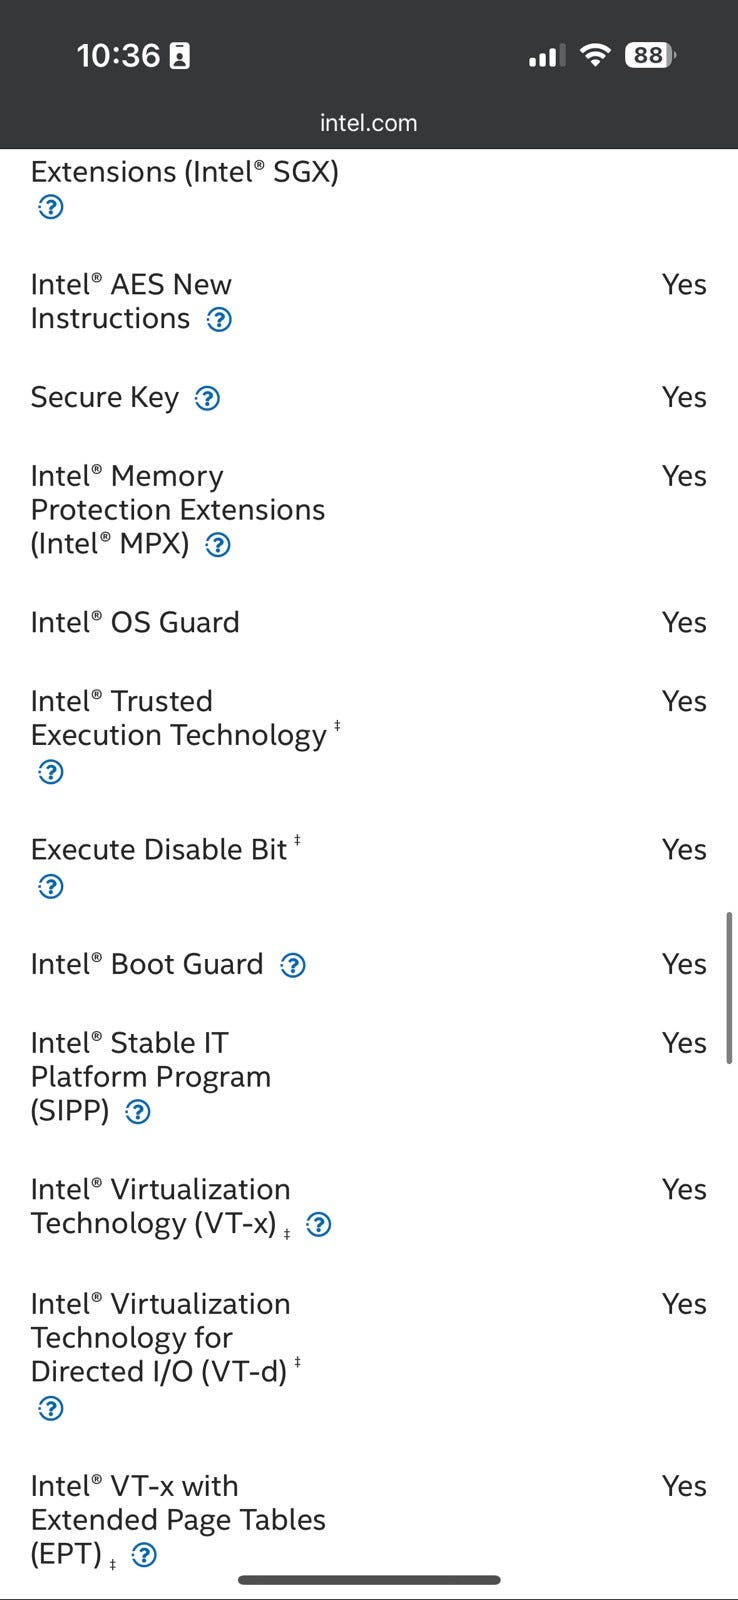This screenshot has width=738, height=1600.
Task: Show help for Extended Page Tables (EPT)
Action: [x=144, y=1555]
